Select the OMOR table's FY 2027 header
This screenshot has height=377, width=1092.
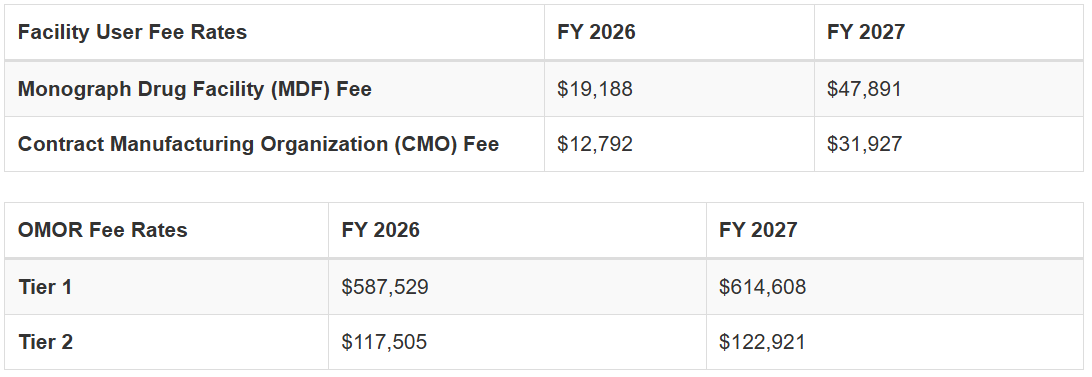[x=758, y=230]
